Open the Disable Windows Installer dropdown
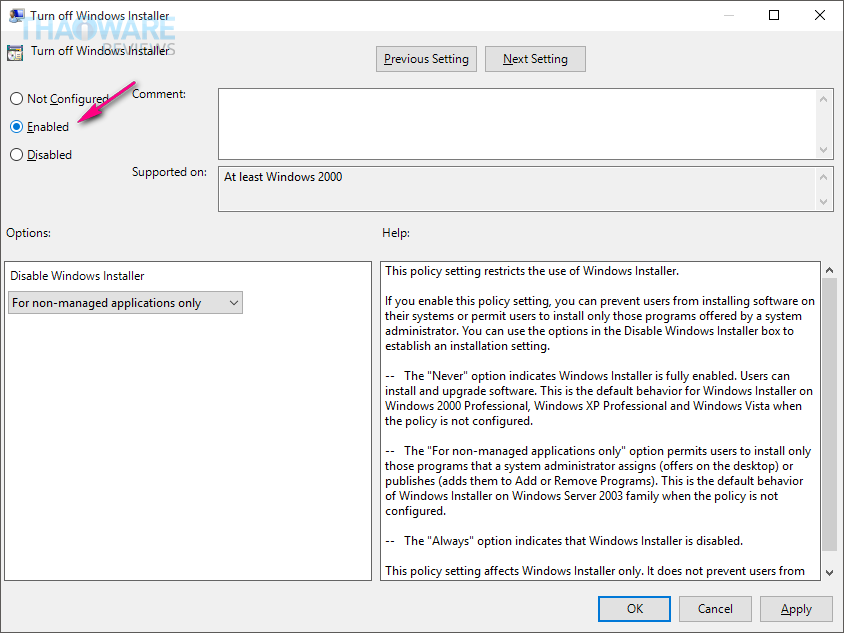 point(125,303)
